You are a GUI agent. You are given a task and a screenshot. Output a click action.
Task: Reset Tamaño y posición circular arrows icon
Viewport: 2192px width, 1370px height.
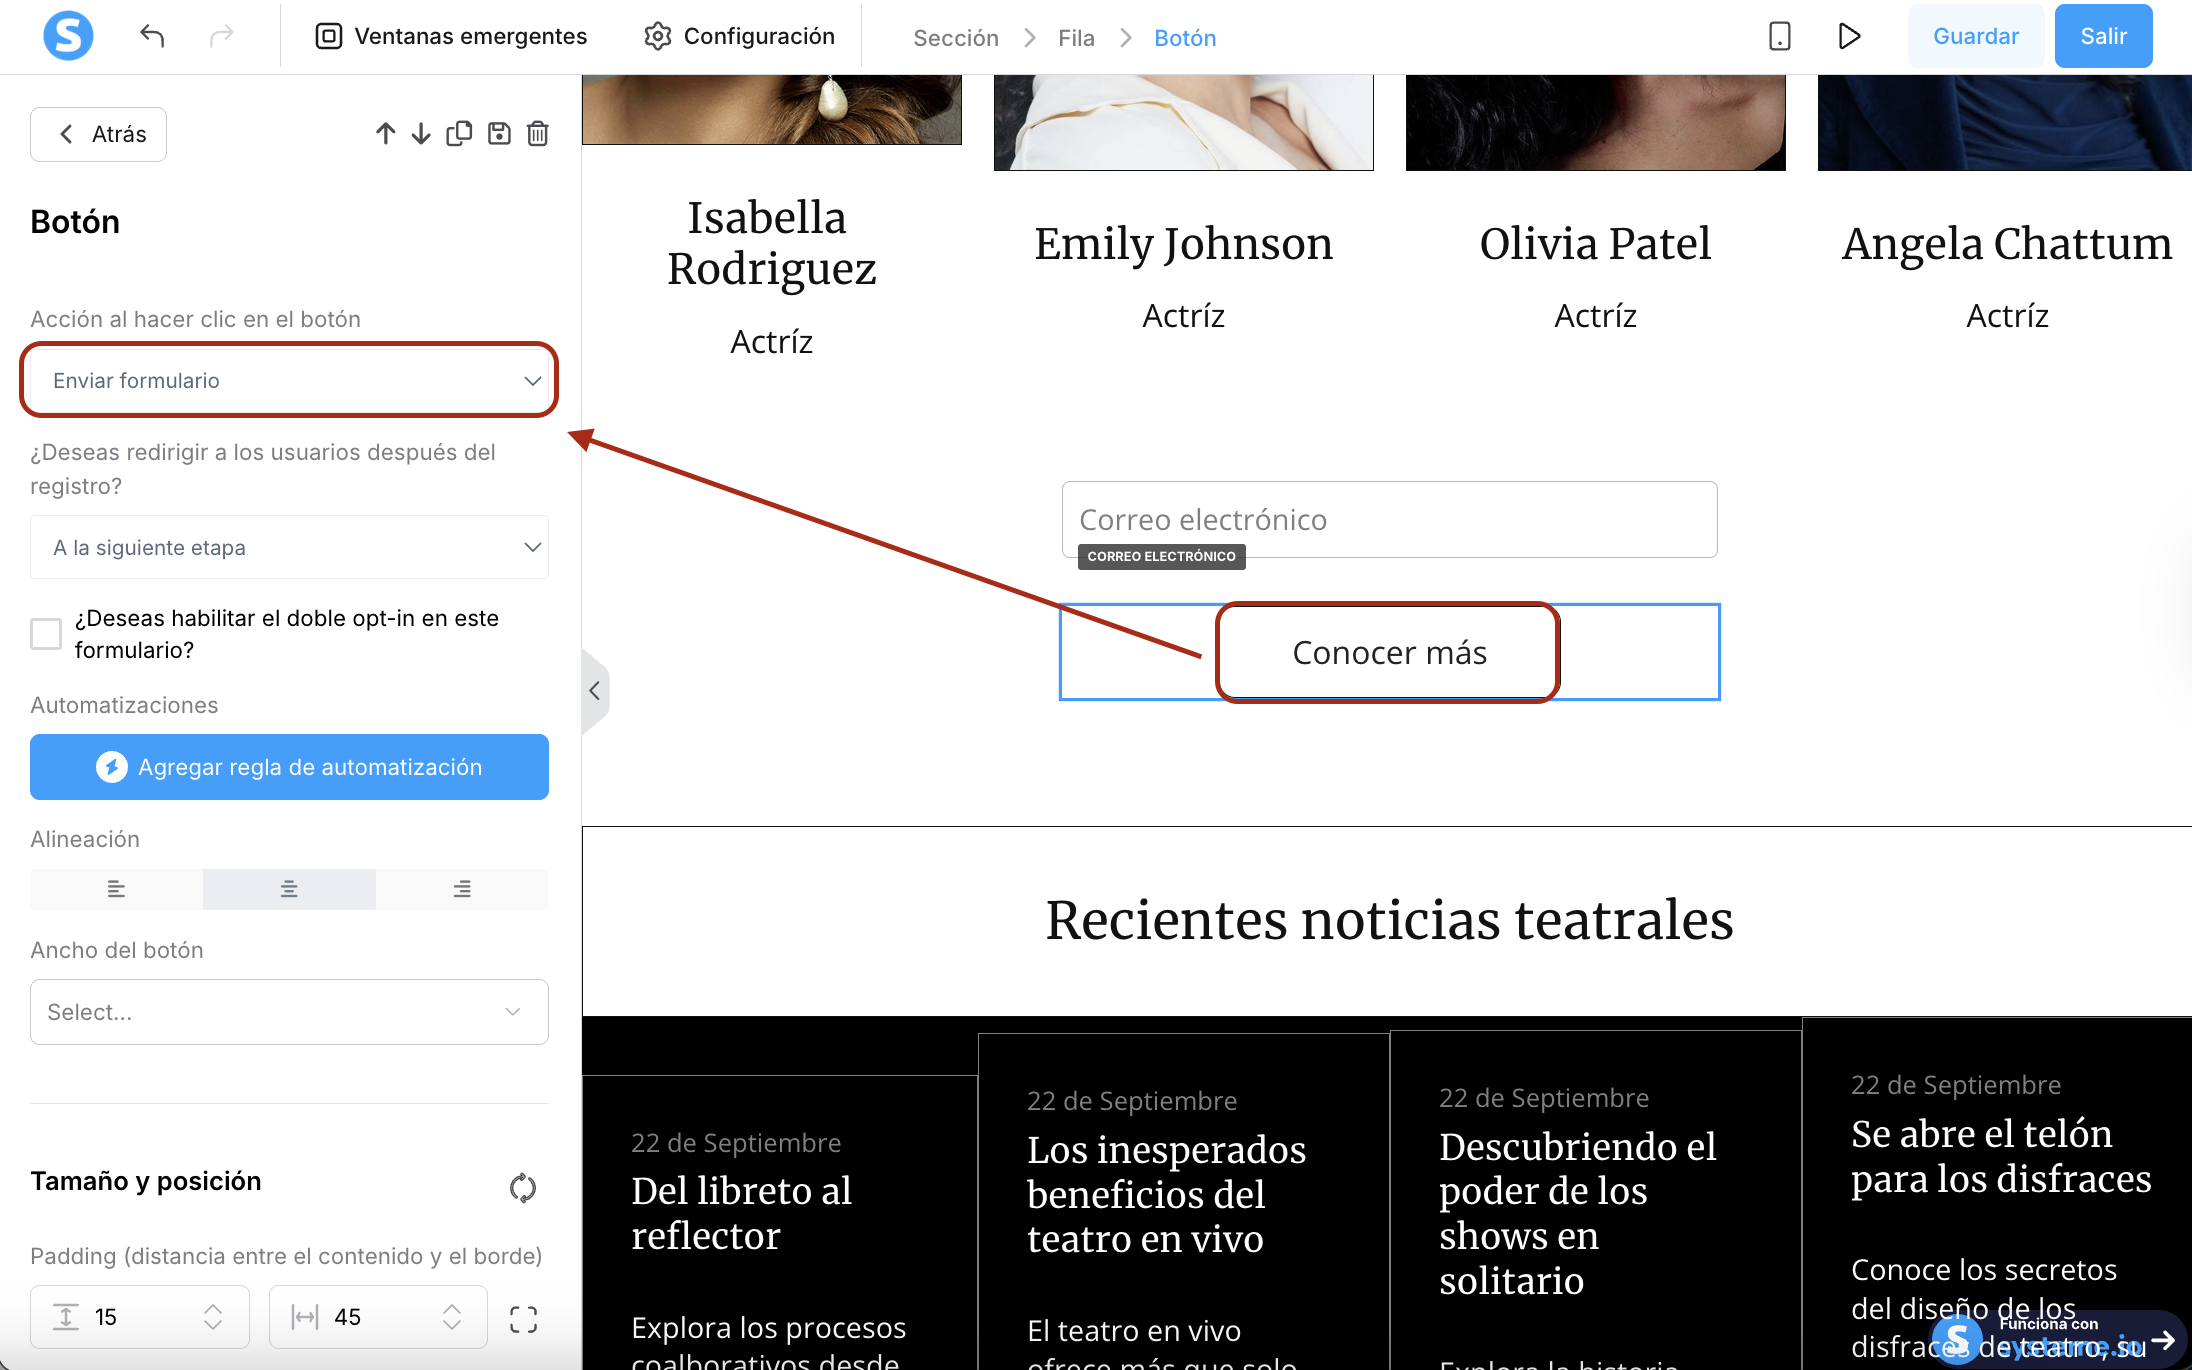pyautogui.click(x=523, y=1188)
